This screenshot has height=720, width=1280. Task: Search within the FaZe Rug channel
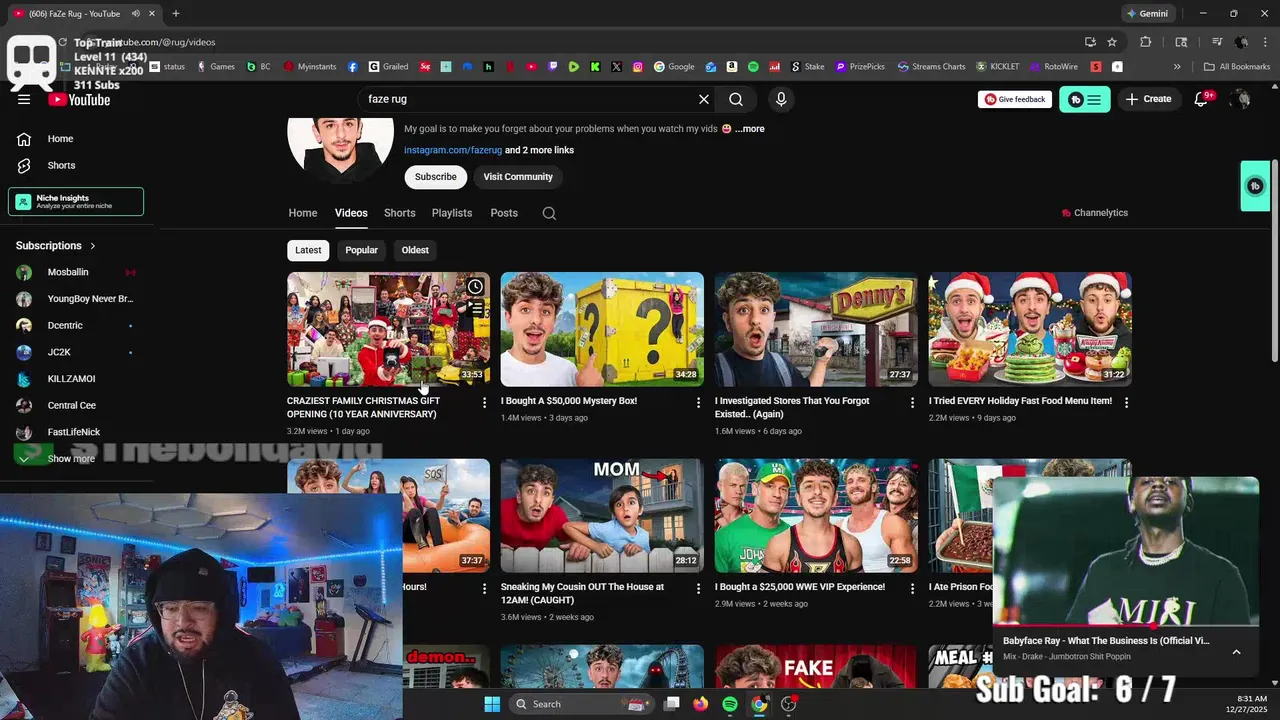pyautogui.click(x=549, y=213)
